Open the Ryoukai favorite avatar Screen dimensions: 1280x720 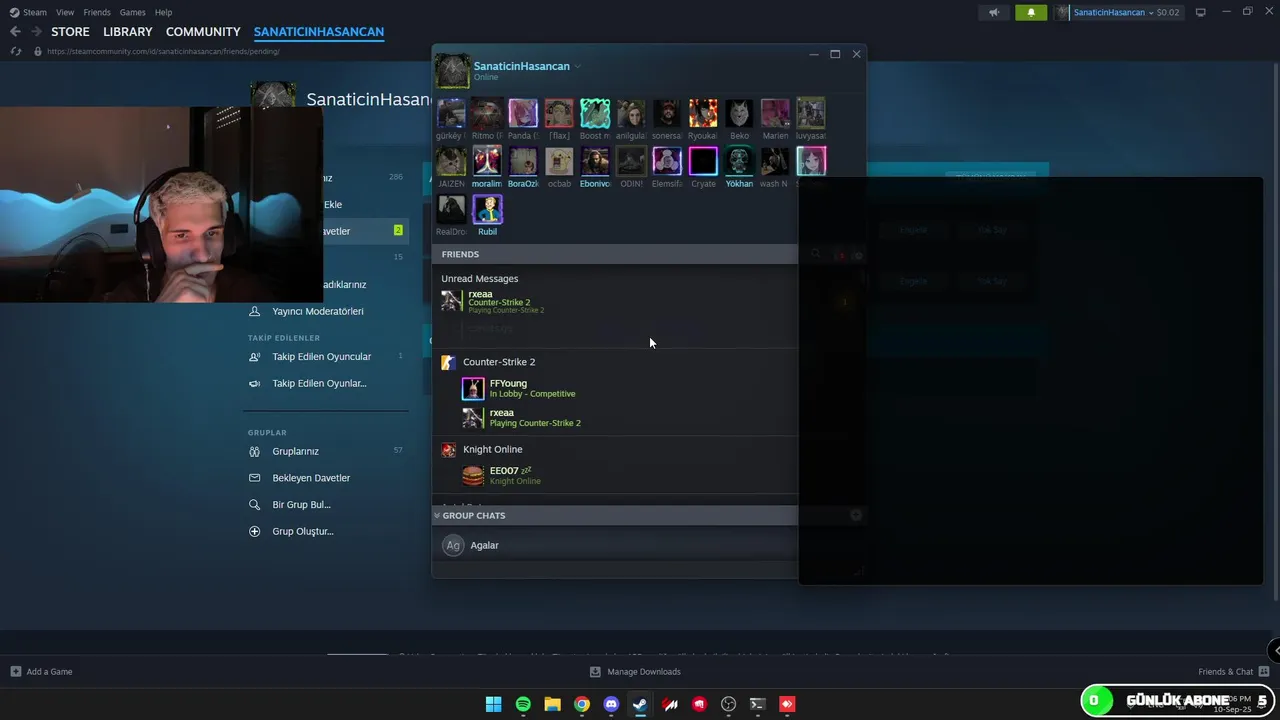[703, 113]
